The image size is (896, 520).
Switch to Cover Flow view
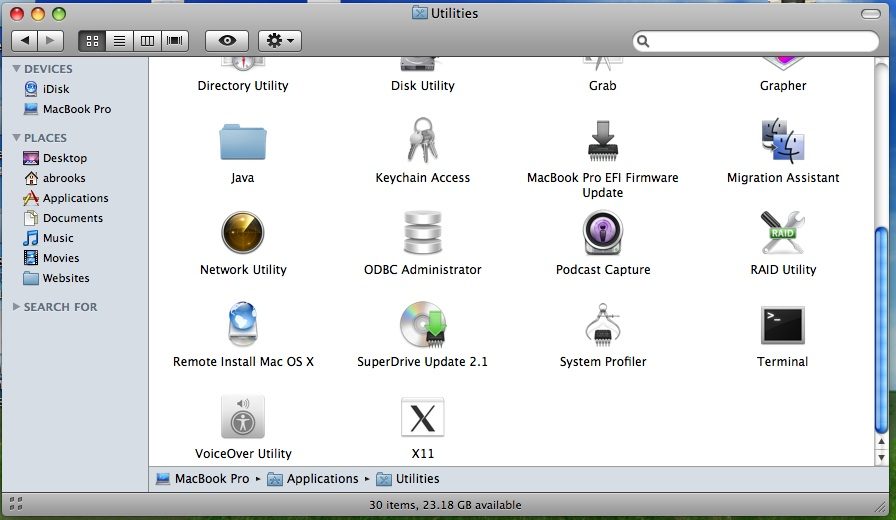pos(175,41)
